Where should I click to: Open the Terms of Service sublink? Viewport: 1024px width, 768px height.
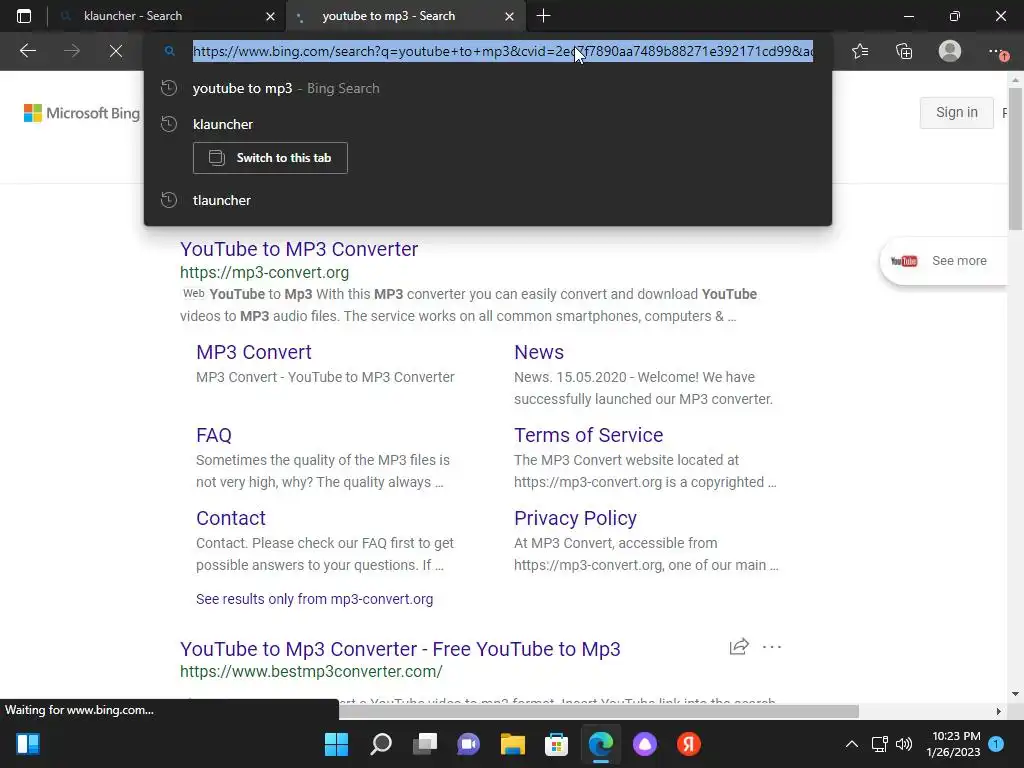(x=588, y=435)
